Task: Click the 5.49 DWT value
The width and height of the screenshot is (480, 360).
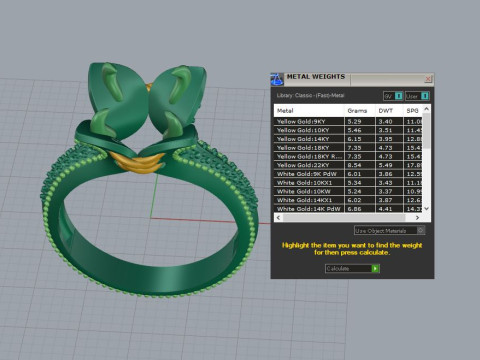Action: 385,165
